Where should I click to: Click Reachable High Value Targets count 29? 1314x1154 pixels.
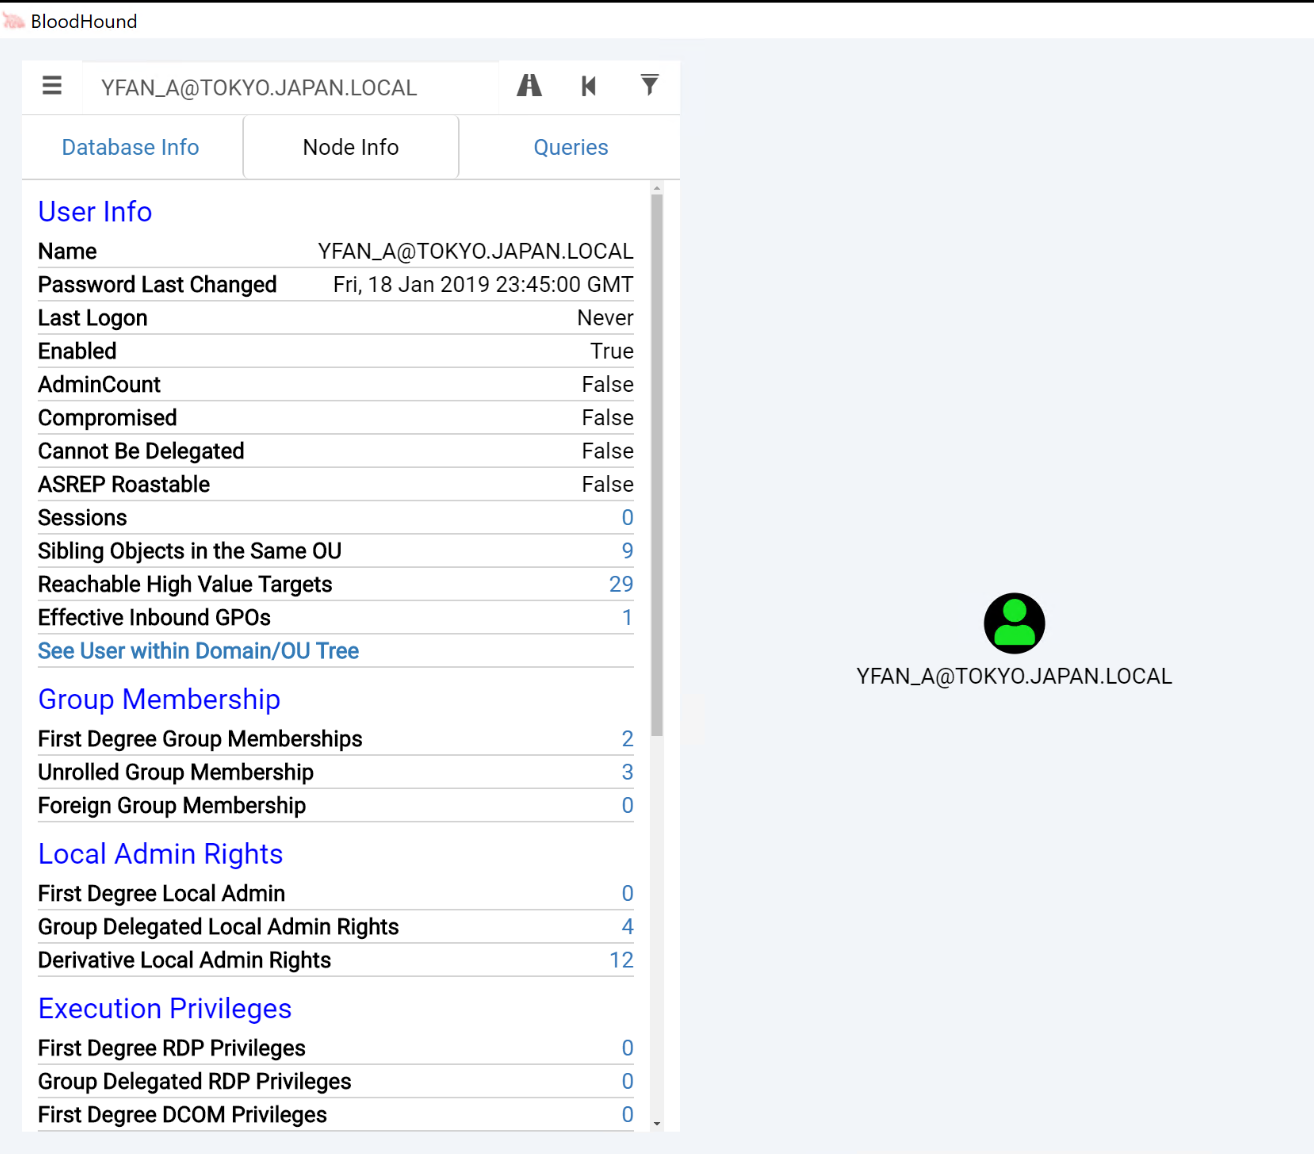tap(621, 584)
